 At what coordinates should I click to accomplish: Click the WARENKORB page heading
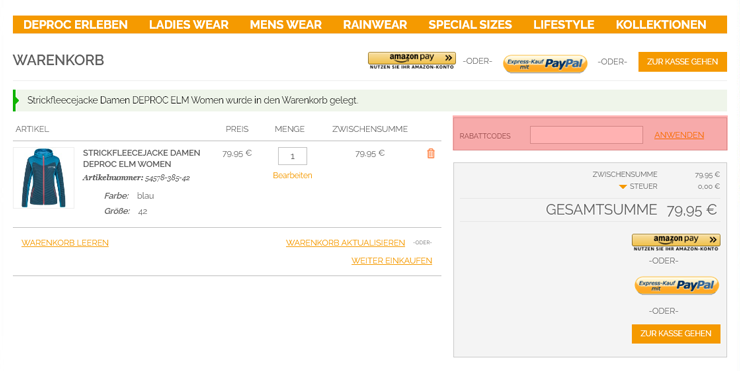point(59,60)
